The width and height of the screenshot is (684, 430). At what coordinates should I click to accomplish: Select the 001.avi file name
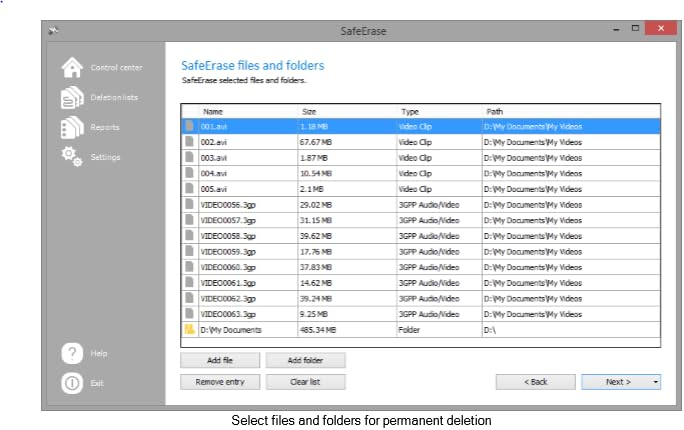pos(214,126)
